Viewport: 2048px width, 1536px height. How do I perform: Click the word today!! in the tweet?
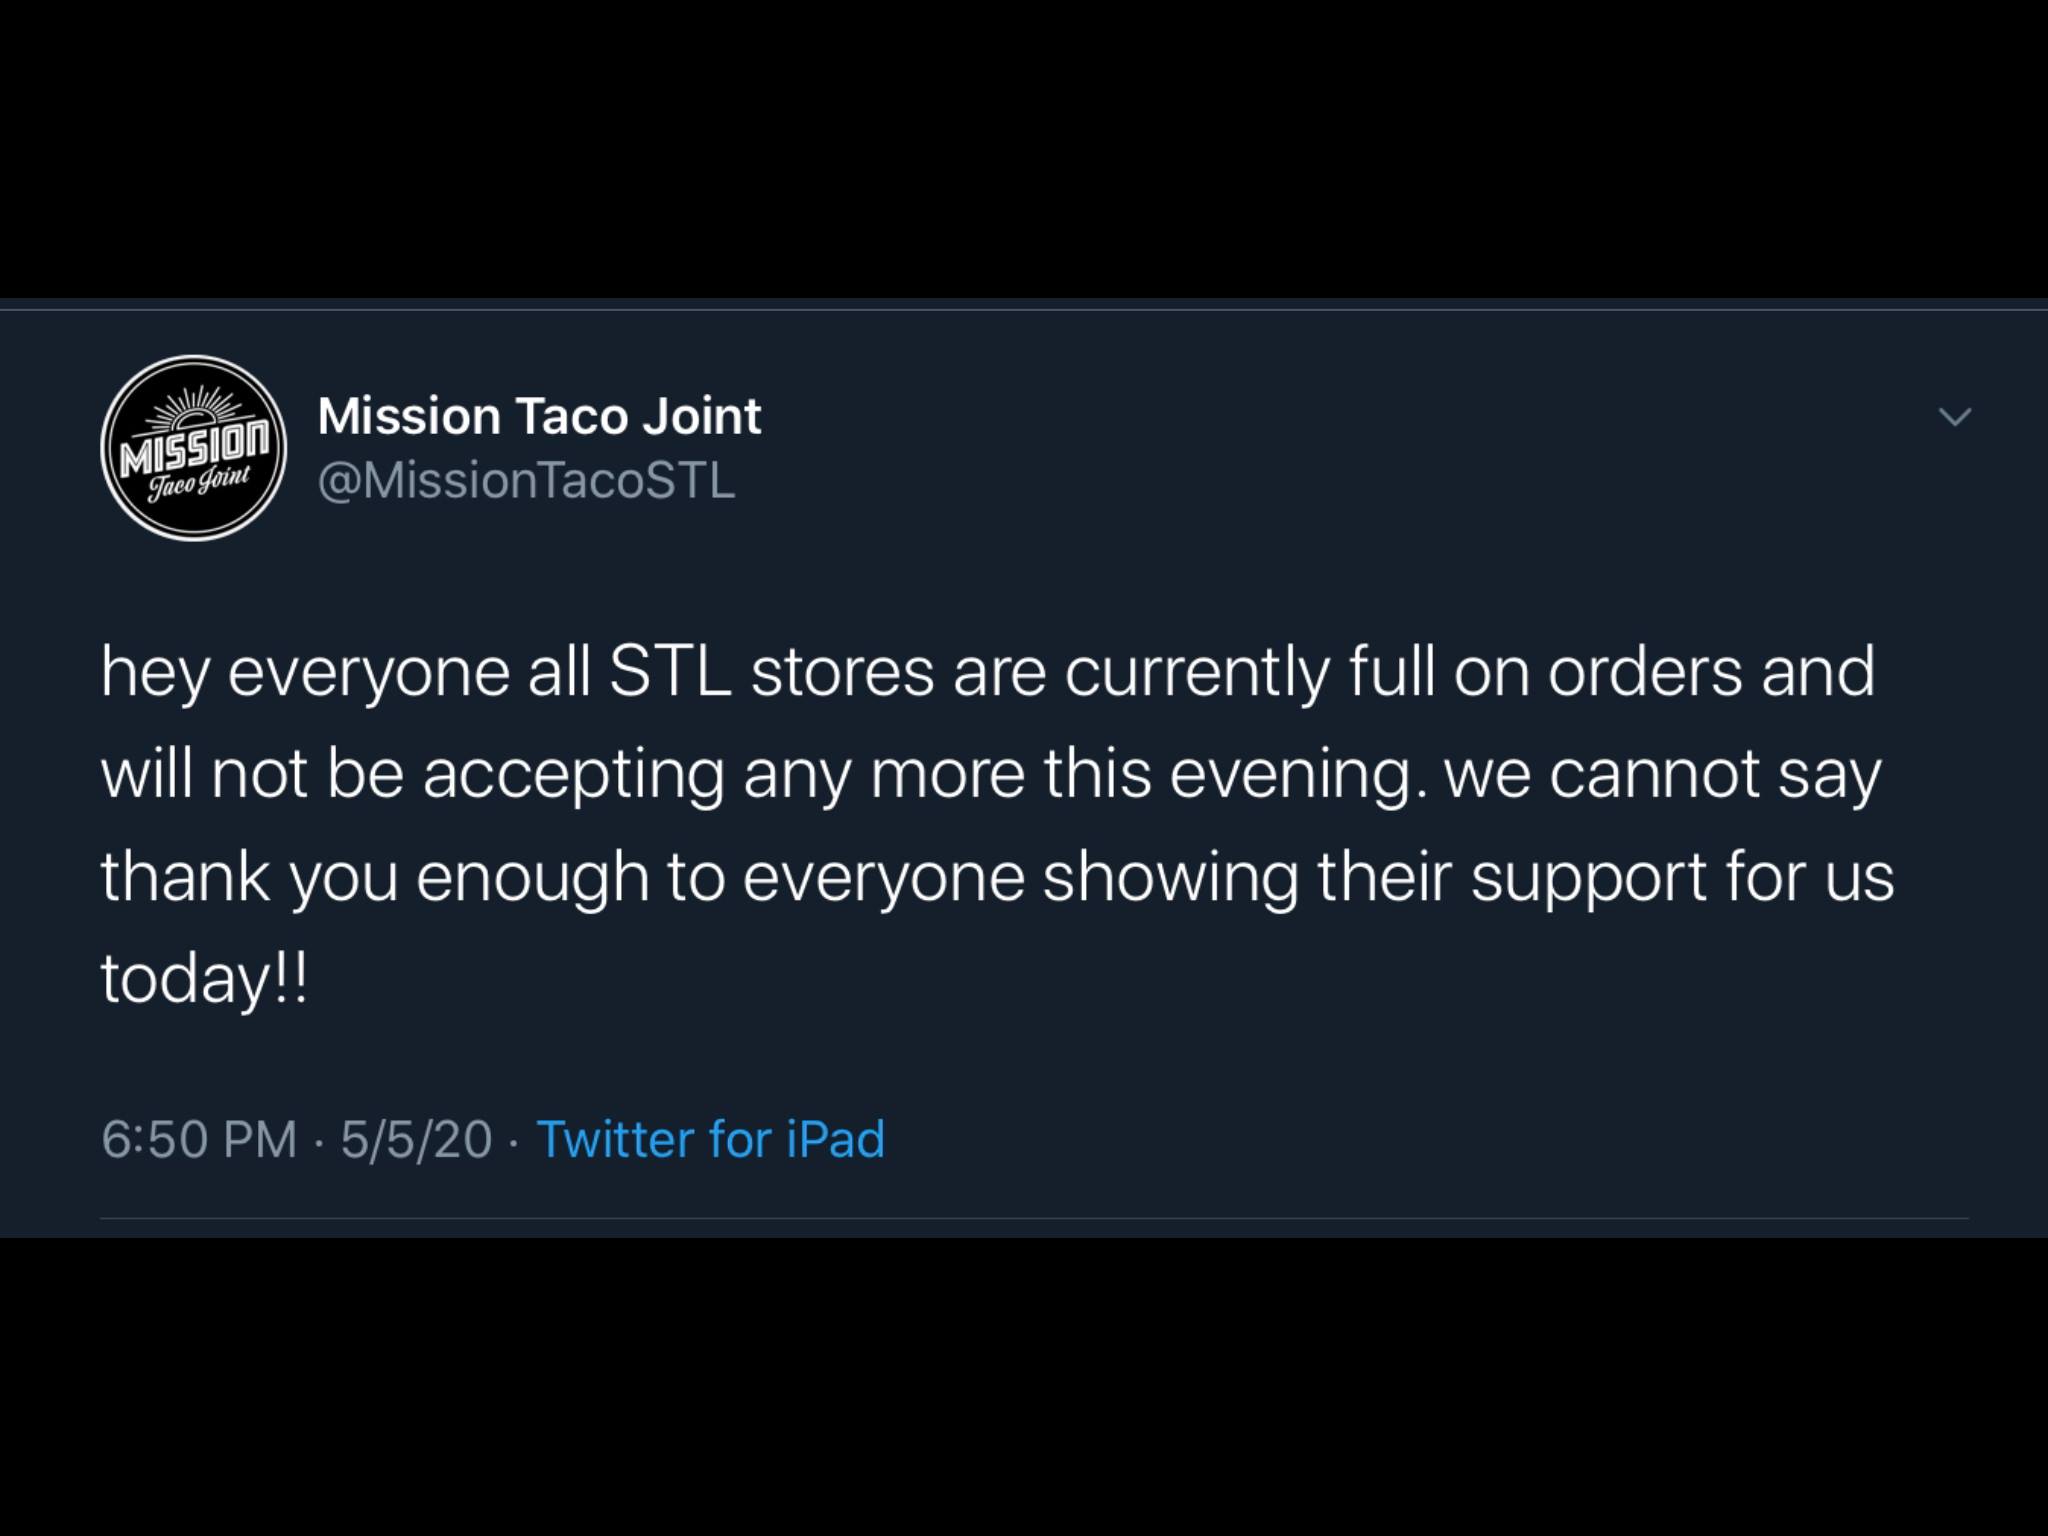(x=204, y=980)
